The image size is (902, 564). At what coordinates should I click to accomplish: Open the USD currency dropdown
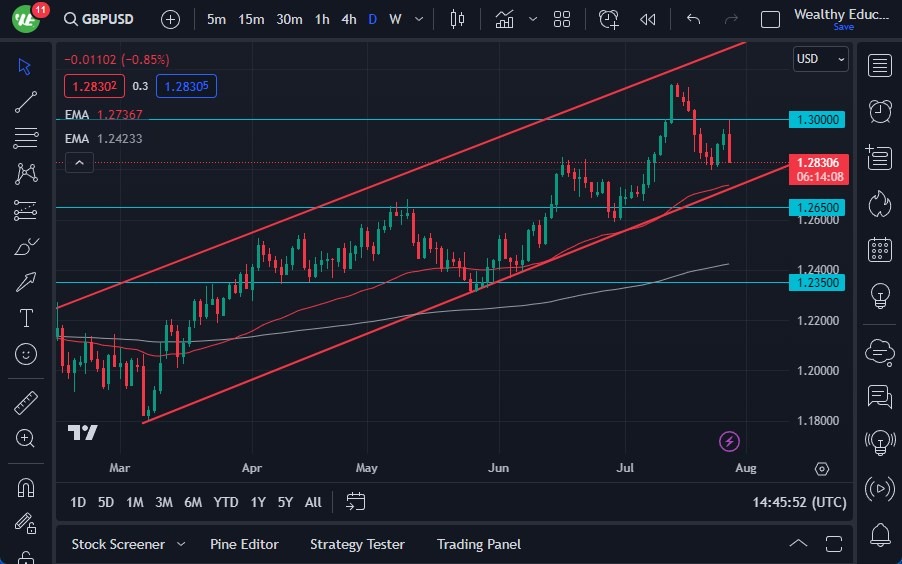[x=820, y=59]
